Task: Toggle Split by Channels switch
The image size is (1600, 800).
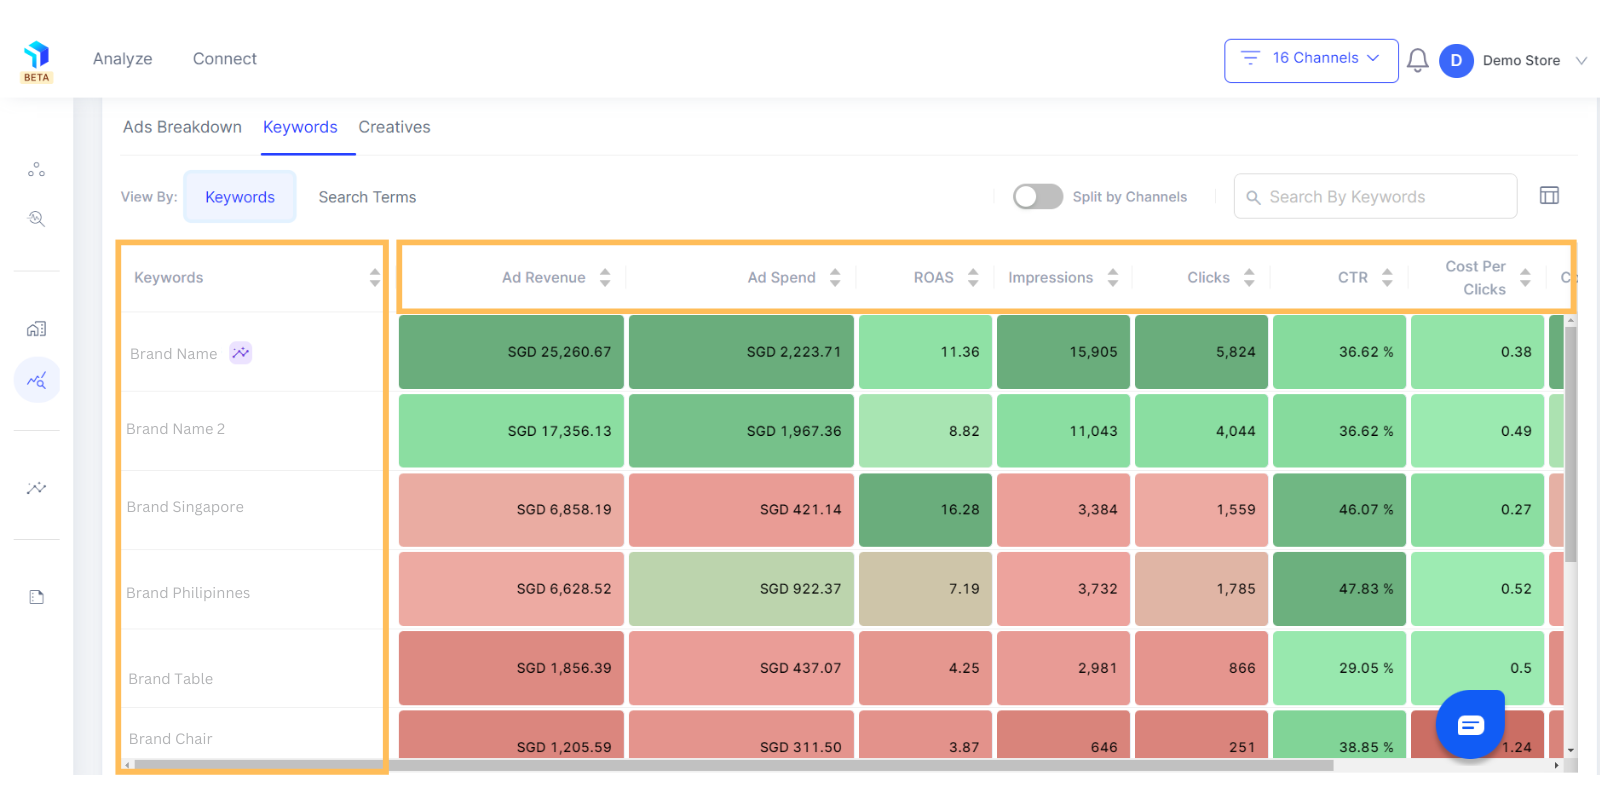Action: point(1038,196)
